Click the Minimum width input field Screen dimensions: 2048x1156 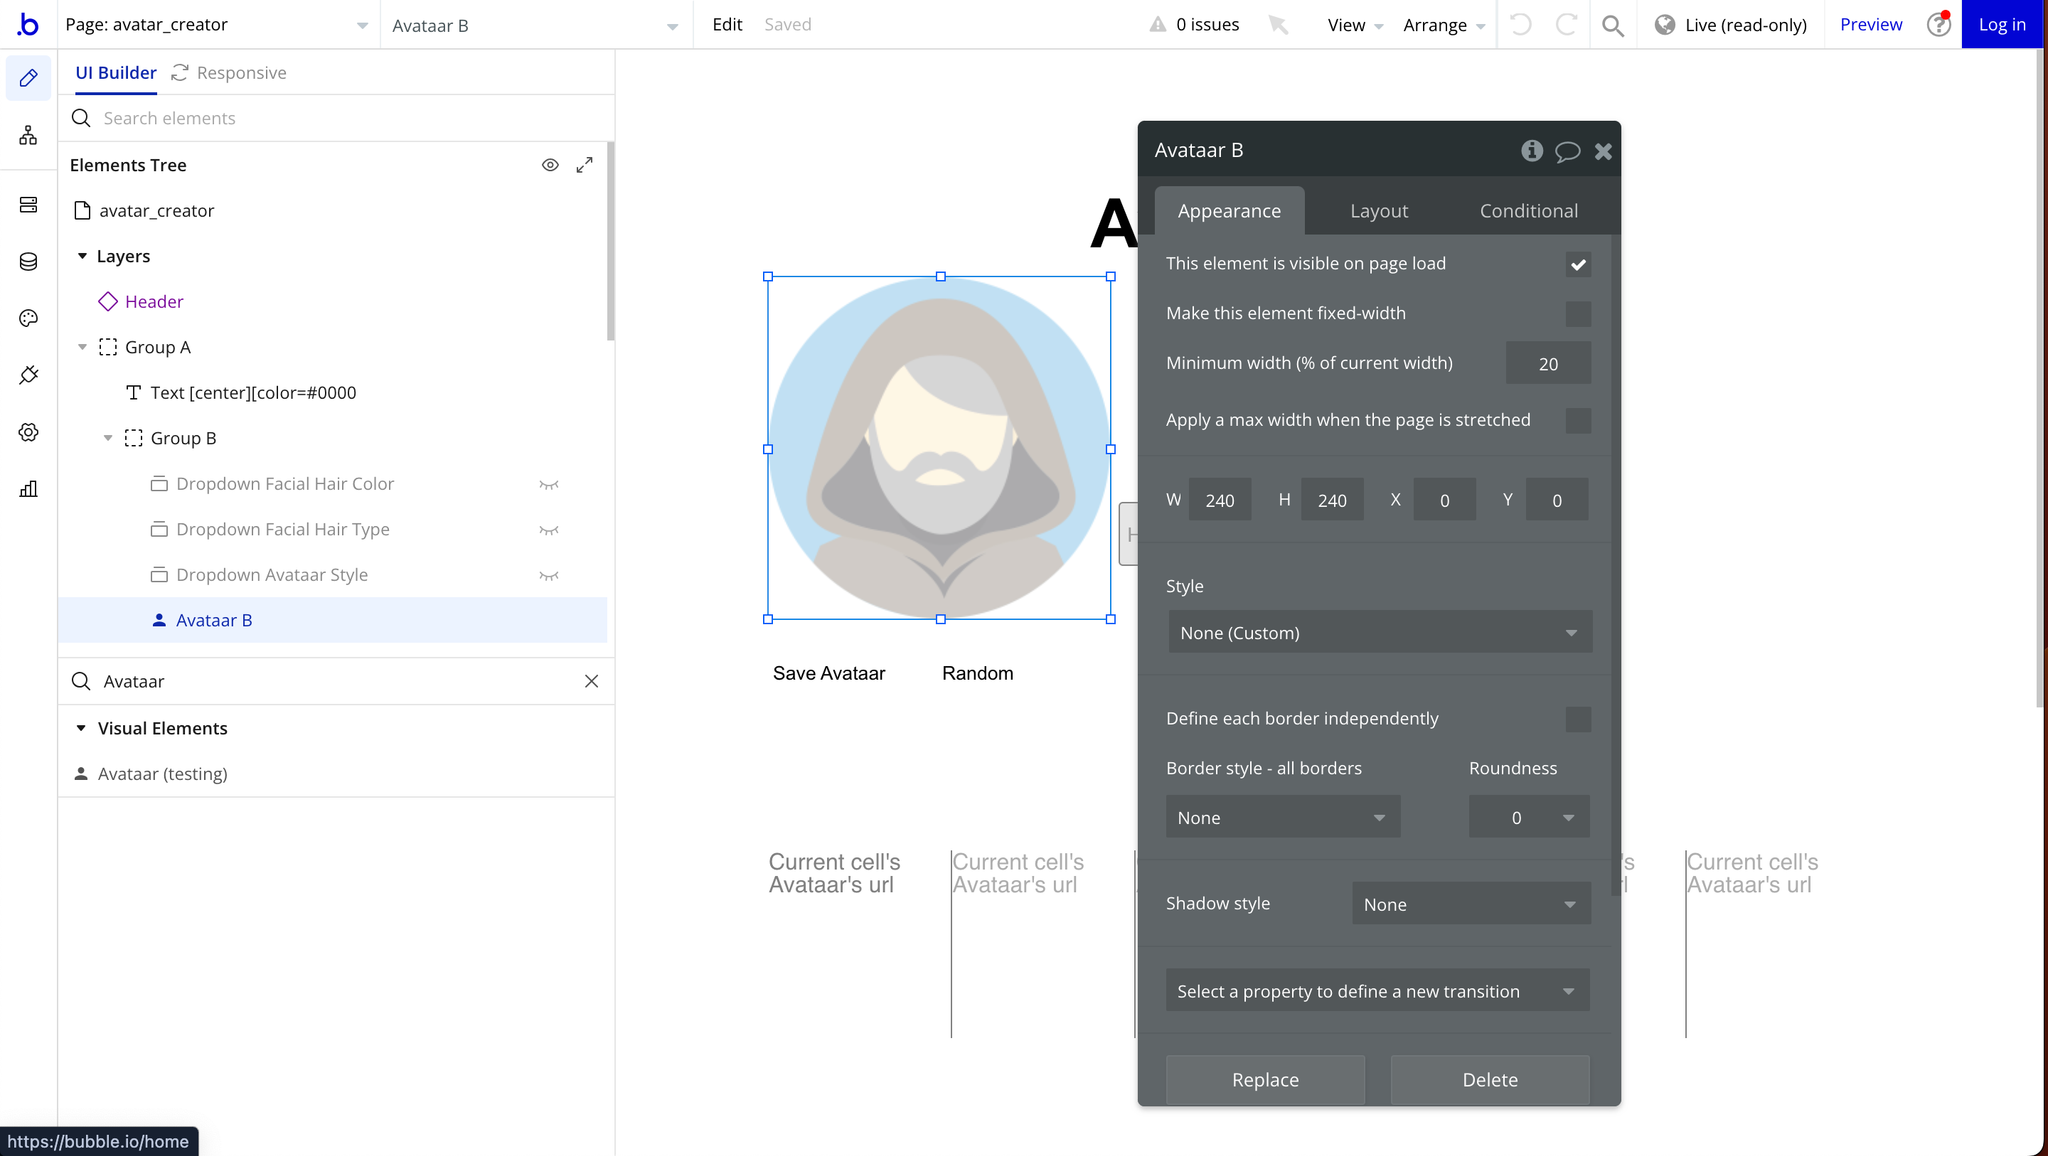(x=1547, y=364)
